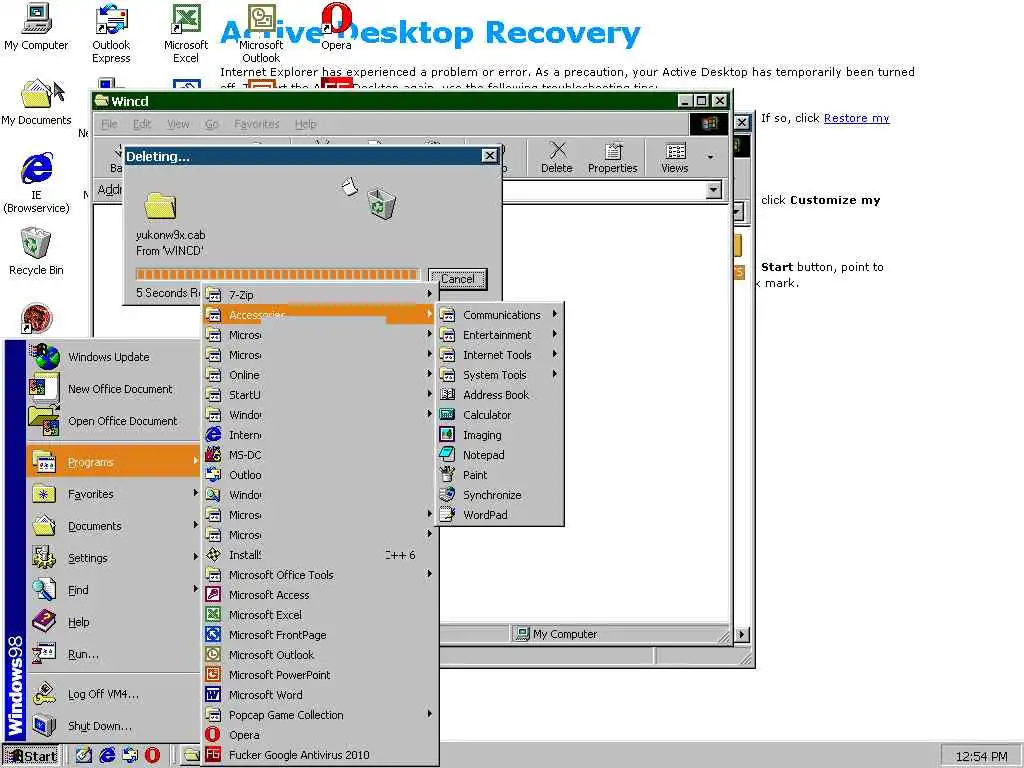Screen dimensions: 1024x768
Task: Select Accessories in the Programs menu
Action: (319, 315)
